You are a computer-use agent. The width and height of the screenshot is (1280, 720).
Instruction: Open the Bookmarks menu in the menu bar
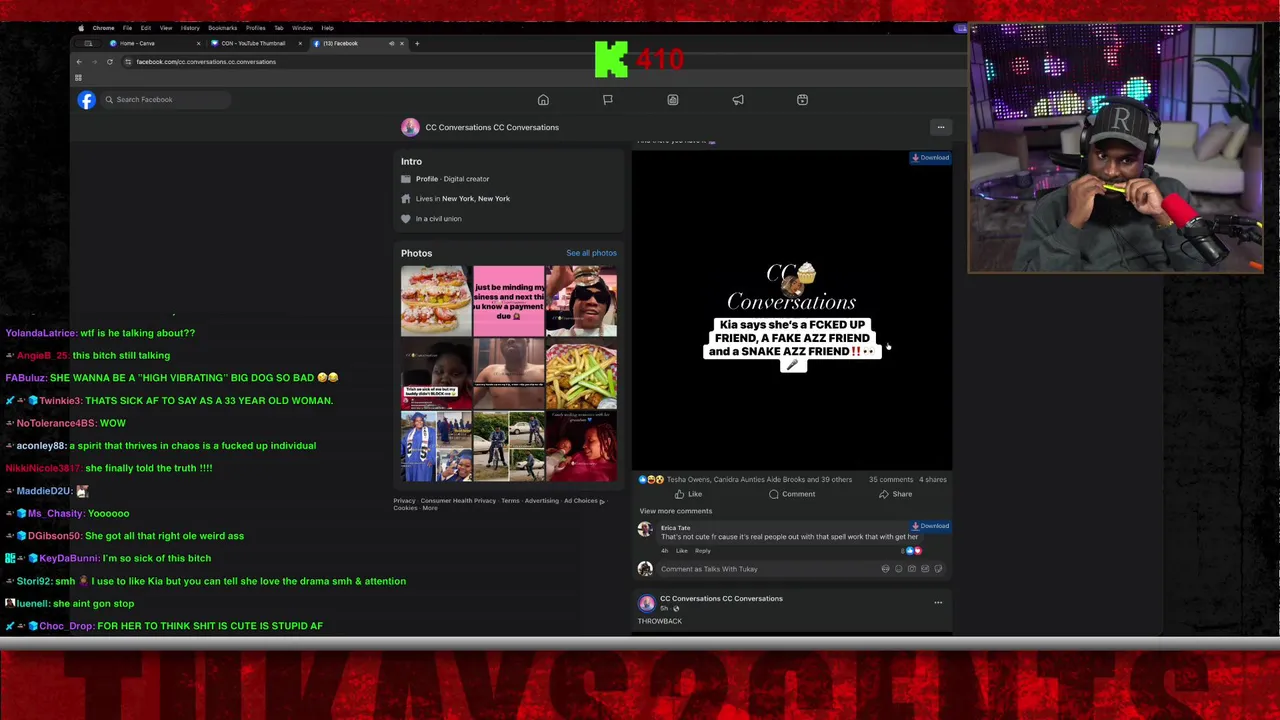222,28
